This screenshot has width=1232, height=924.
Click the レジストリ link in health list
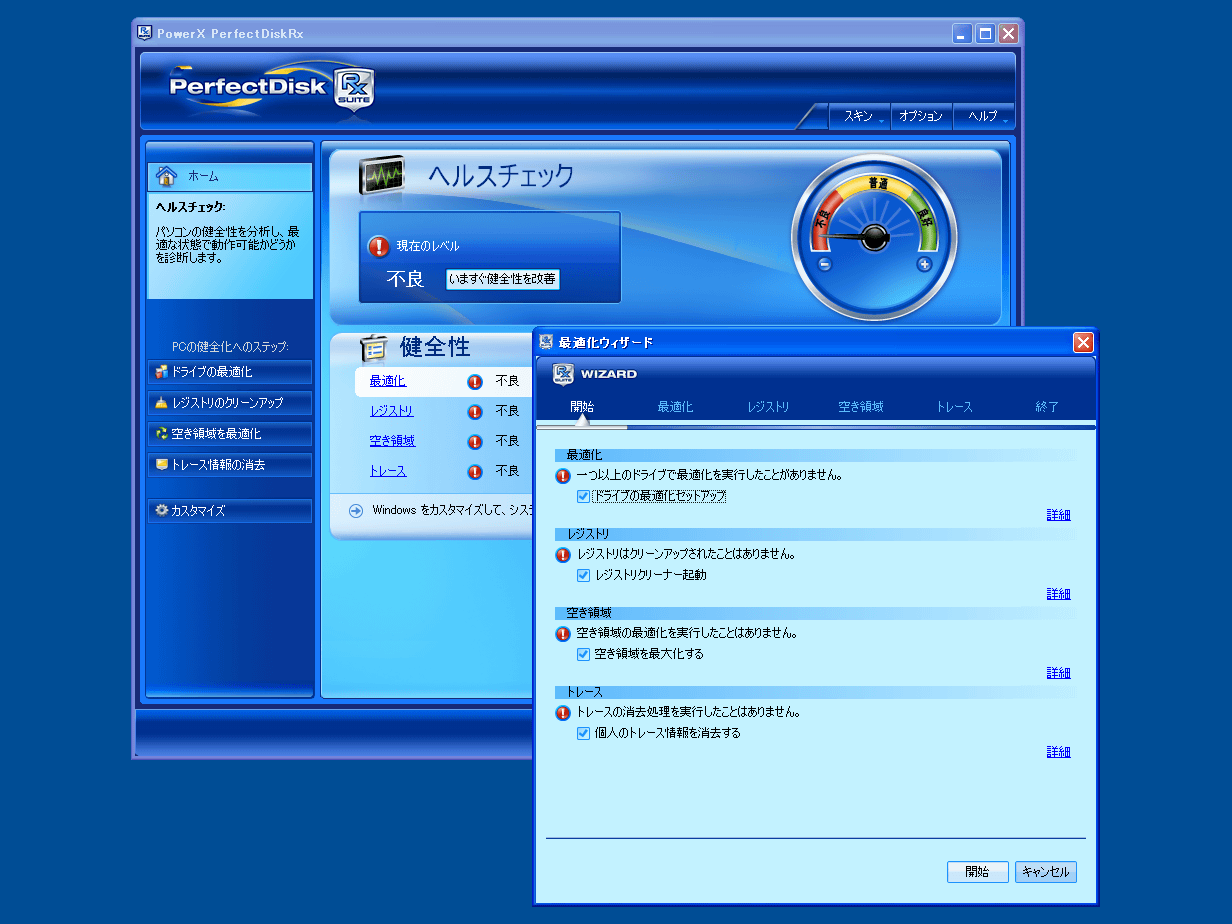391,411
